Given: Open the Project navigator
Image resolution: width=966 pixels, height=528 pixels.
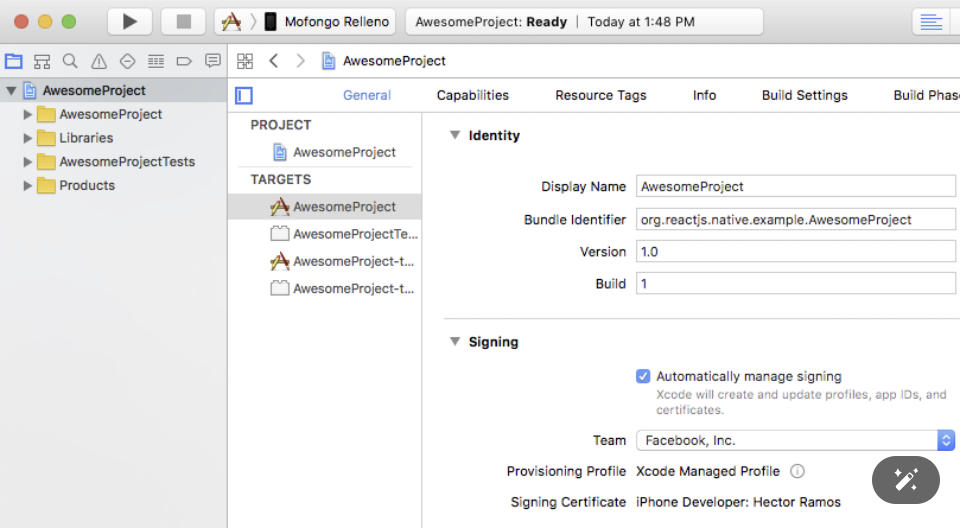Looking at the screenshot, I should tap(14, 61).
